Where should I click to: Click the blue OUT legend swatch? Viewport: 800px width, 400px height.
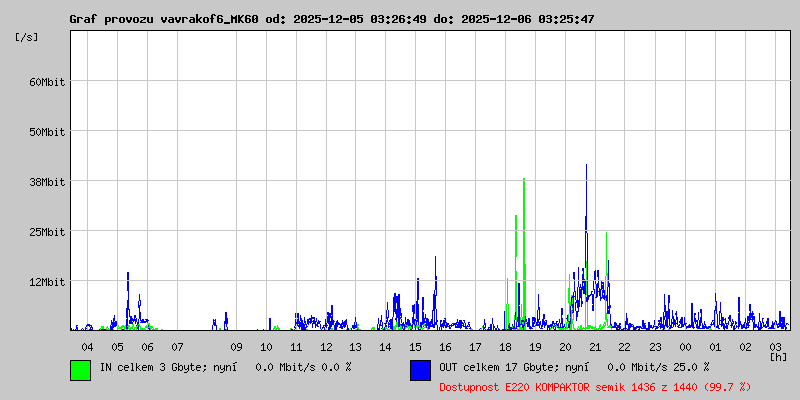[420, 369]
